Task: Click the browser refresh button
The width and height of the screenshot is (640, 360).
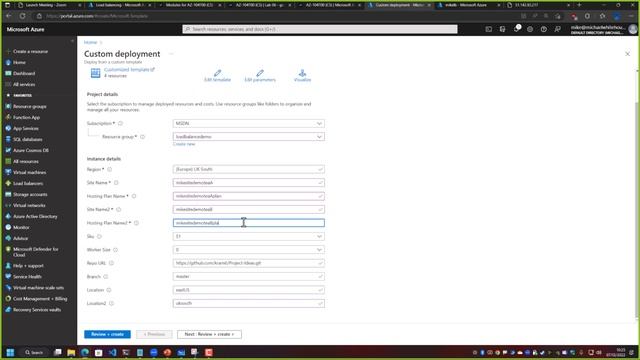Action: coord(22,16)
